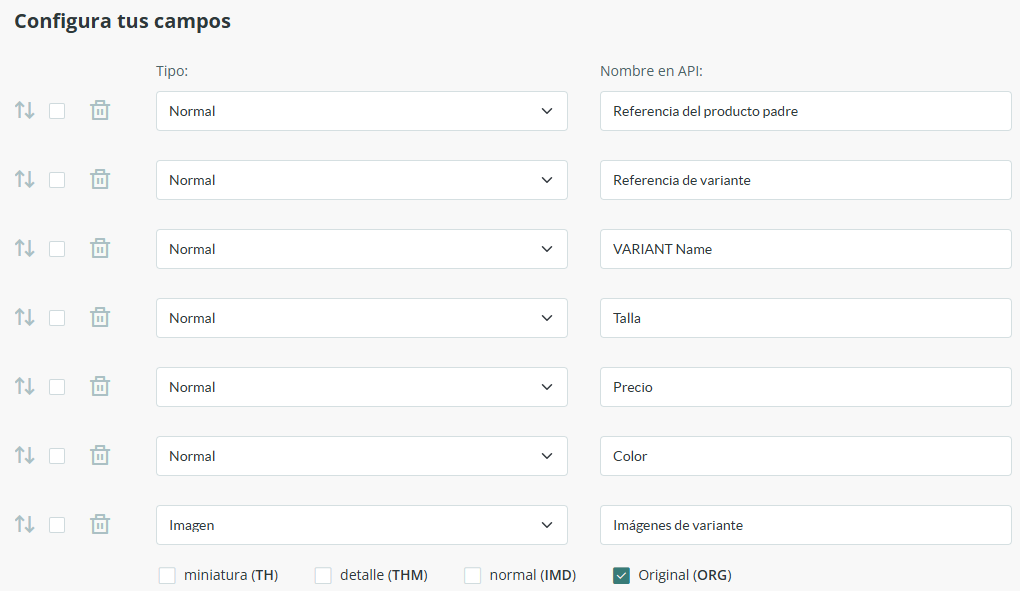Image resolution: width=1020 pixels, height=591 pixels.
Task: Delete the Referencia del producto padre row
Action: click(x=100, y=111)
